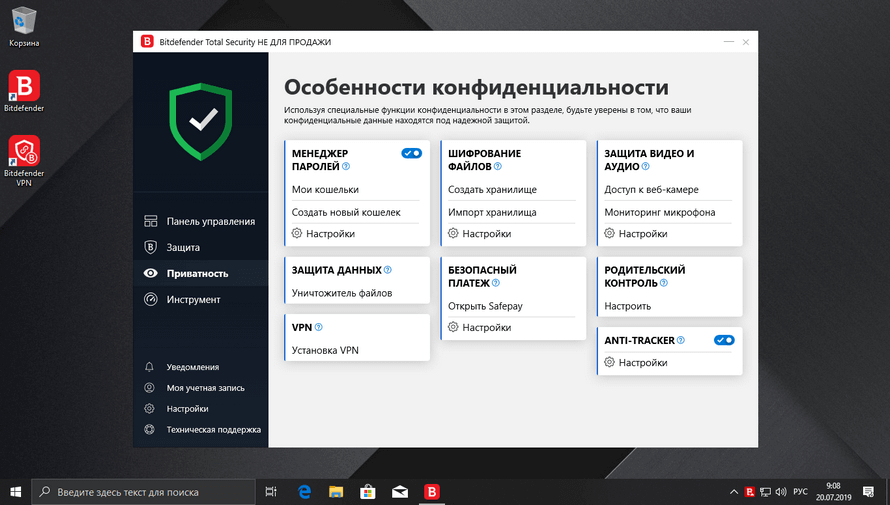Click help icon next to Шифрование файлов
Screen dimensions: 890x505
498,167
